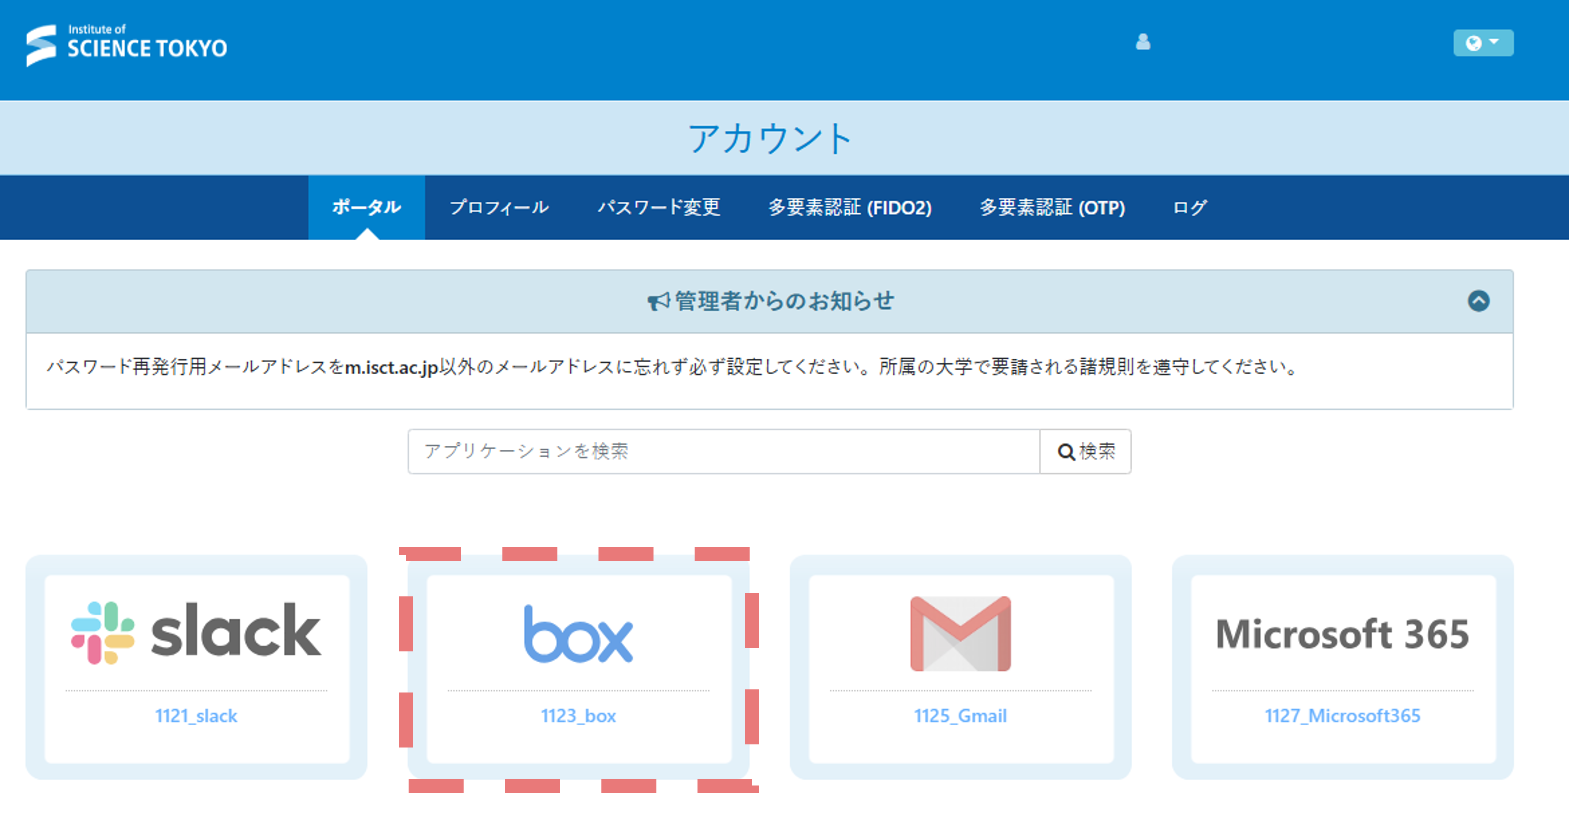Go to 多要素認証 (OTP) tab
Screen dimensions: 1569x824
click(x=1052, y=207)
